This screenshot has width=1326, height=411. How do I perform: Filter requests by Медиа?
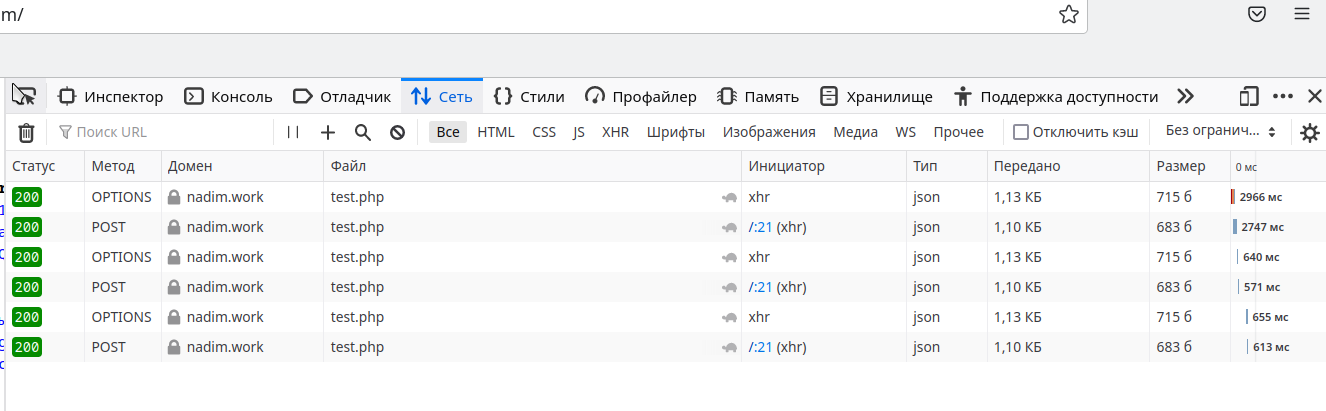coord(856,132)
